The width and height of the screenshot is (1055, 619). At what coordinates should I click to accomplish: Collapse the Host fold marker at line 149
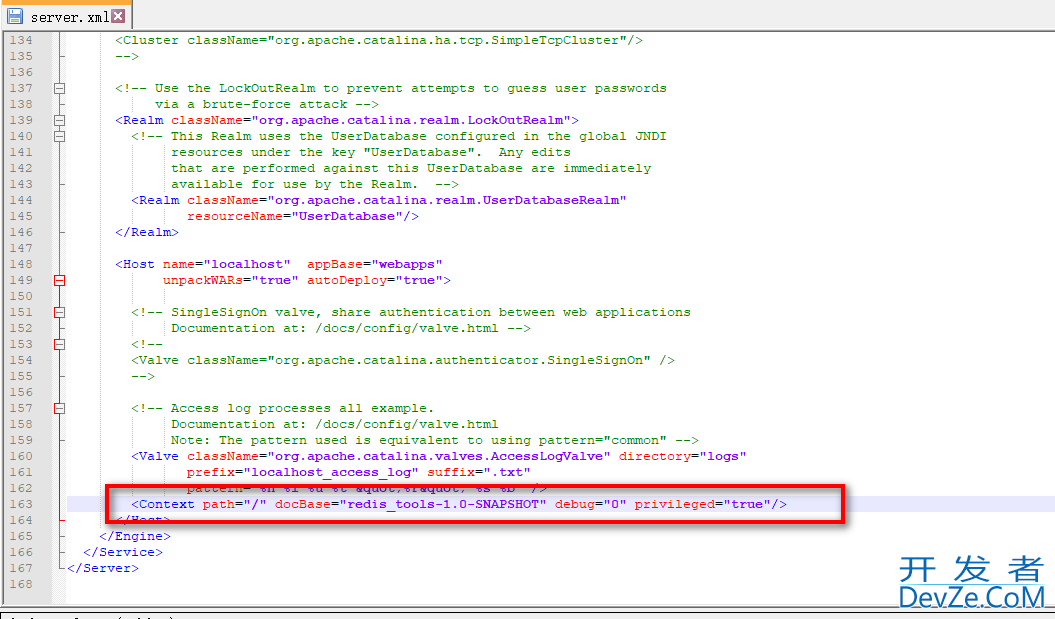[59, 281]
